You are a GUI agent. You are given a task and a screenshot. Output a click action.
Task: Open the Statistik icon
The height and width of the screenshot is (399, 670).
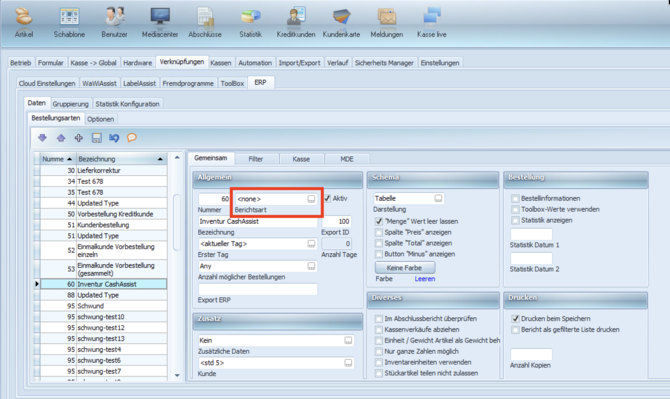[250, 17]
